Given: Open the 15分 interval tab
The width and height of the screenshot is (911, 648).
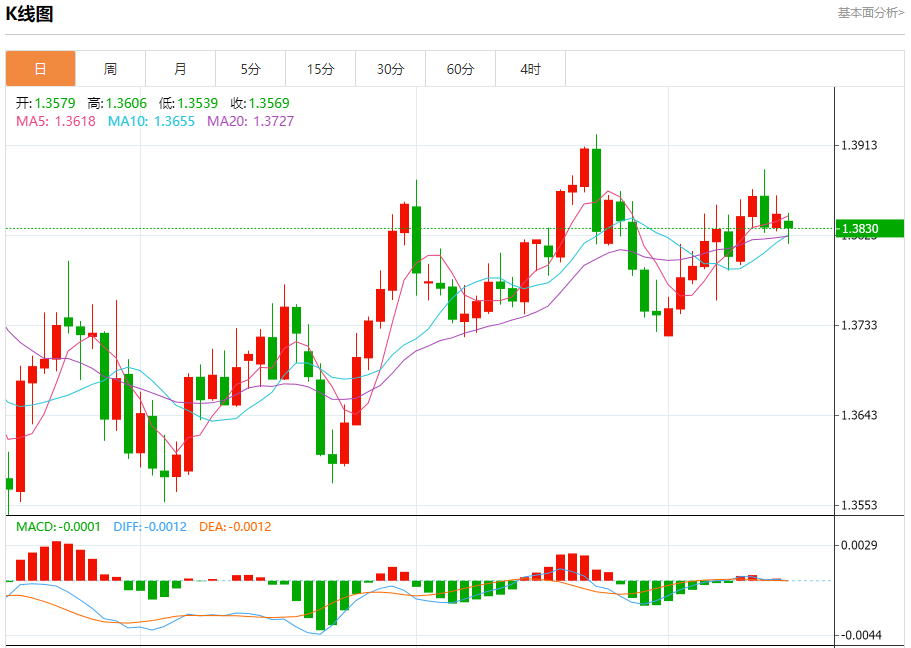Looking at the screenshot, I should click(x=321, y=69).
